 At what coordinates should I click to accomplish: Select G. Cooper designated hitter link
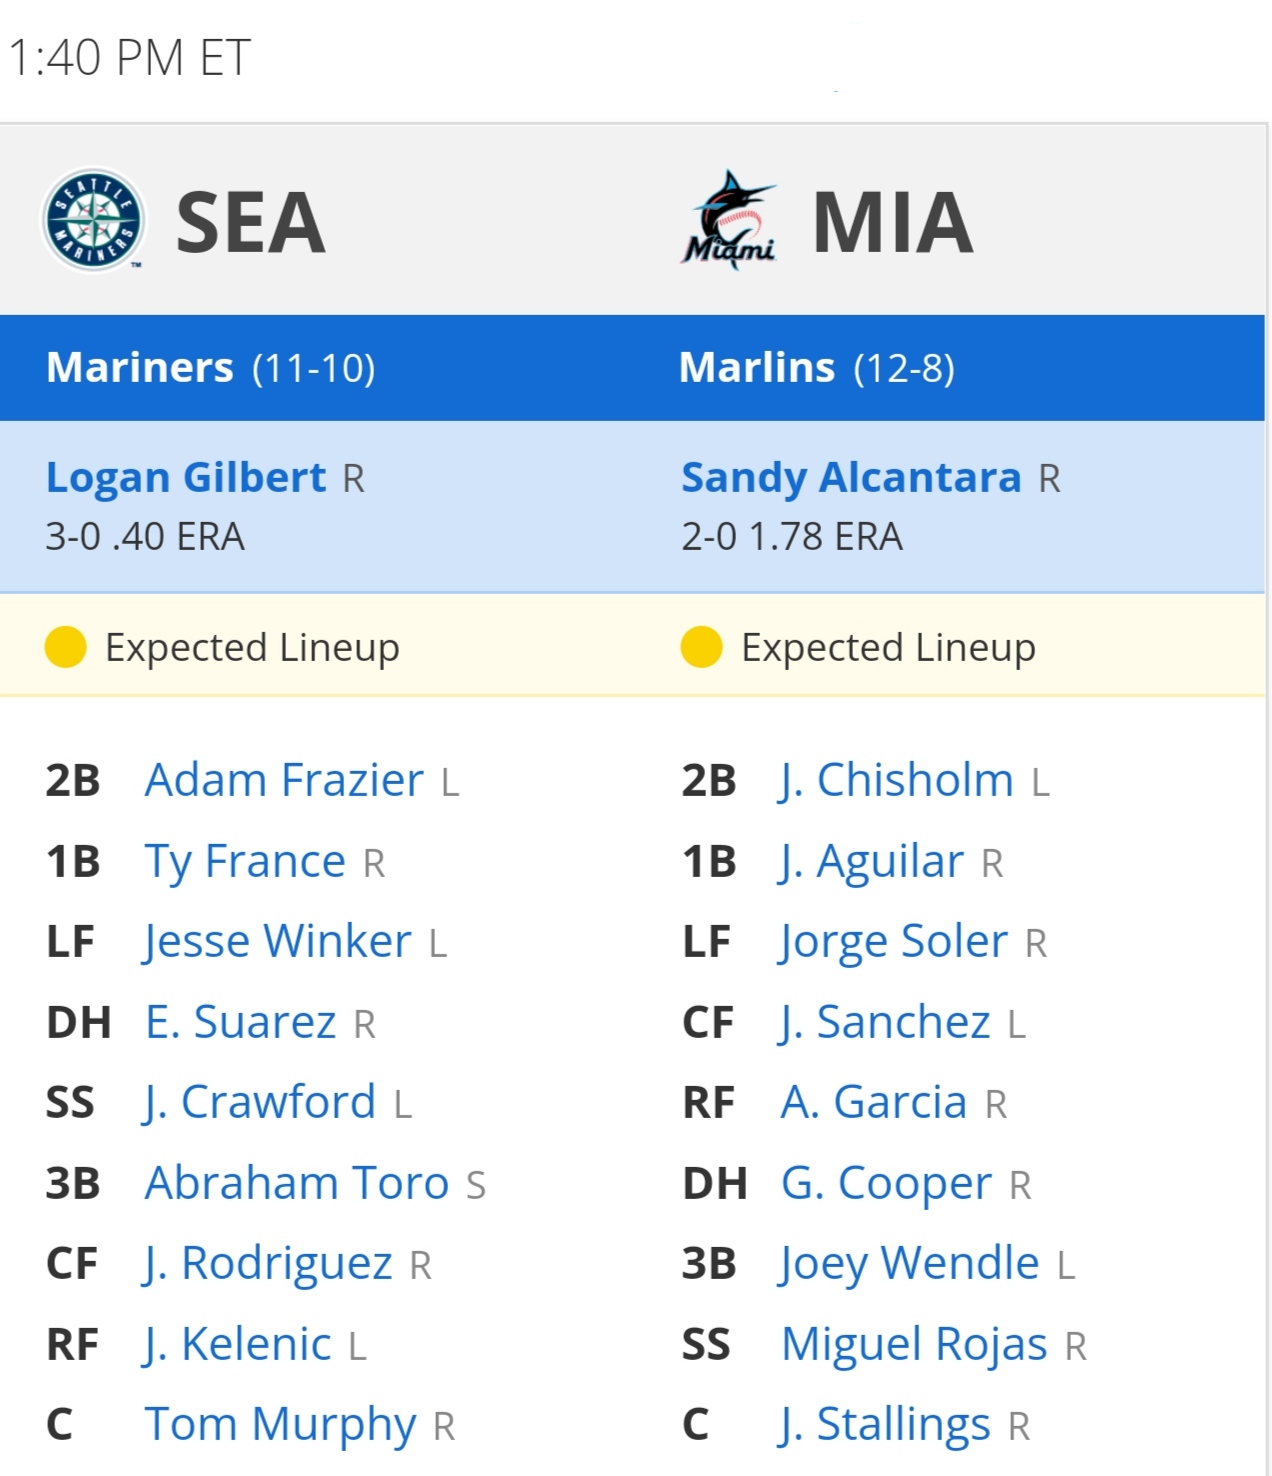(886, 1183)
